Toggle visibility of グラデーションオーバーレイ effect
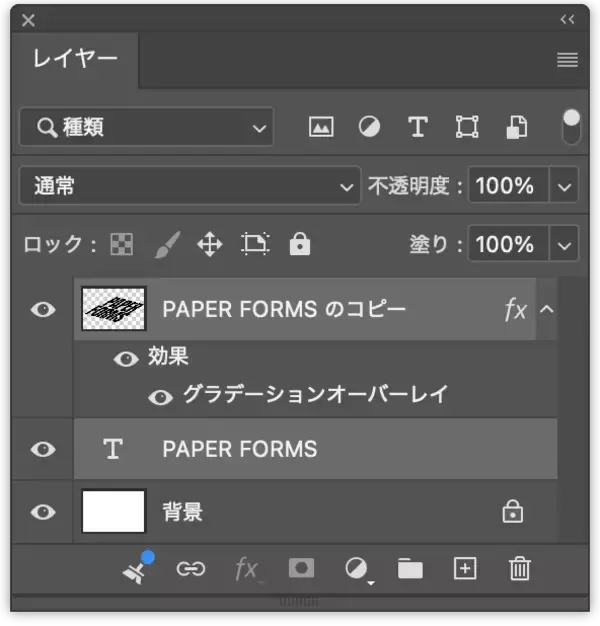Image resolution: width=600 pixels, height=626 pixels. pyautogui.click(x=160, y=397)
